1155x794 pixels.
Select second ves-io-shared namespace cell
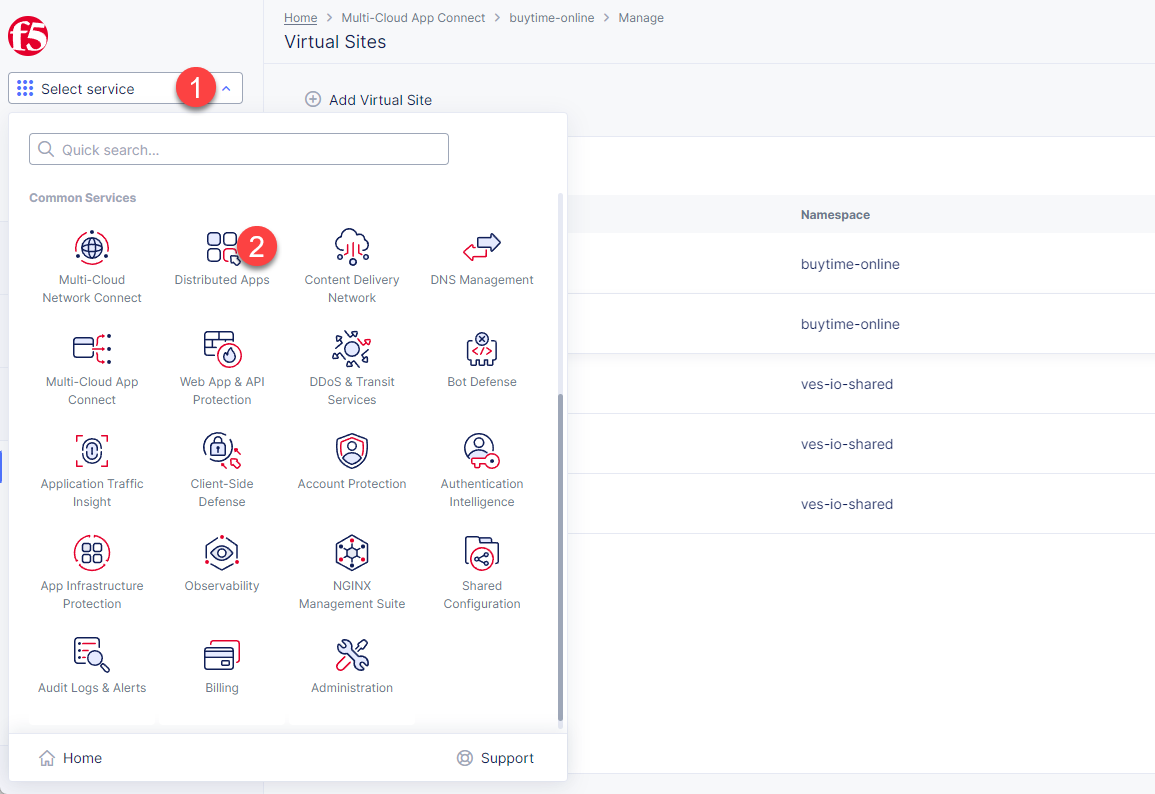[847, 444]
